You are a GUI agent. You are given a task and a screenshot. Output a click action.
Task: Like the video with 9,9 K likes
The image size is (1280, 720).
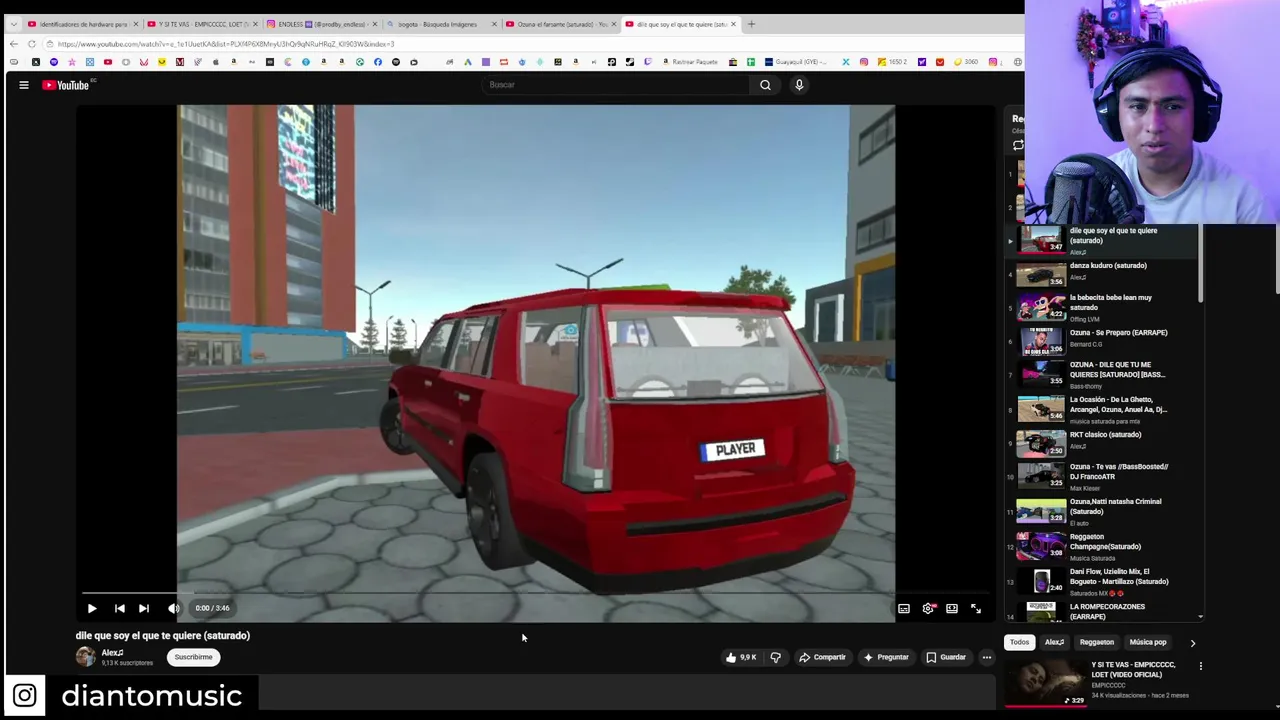pos(741,657)
